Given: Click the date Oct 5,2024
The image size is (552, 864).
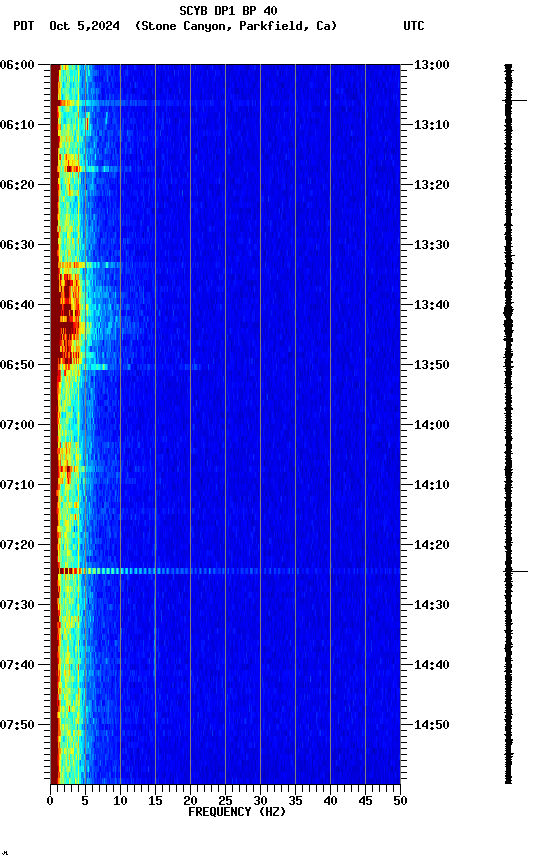Looking at the screenshot, I should tap(84, 26).
